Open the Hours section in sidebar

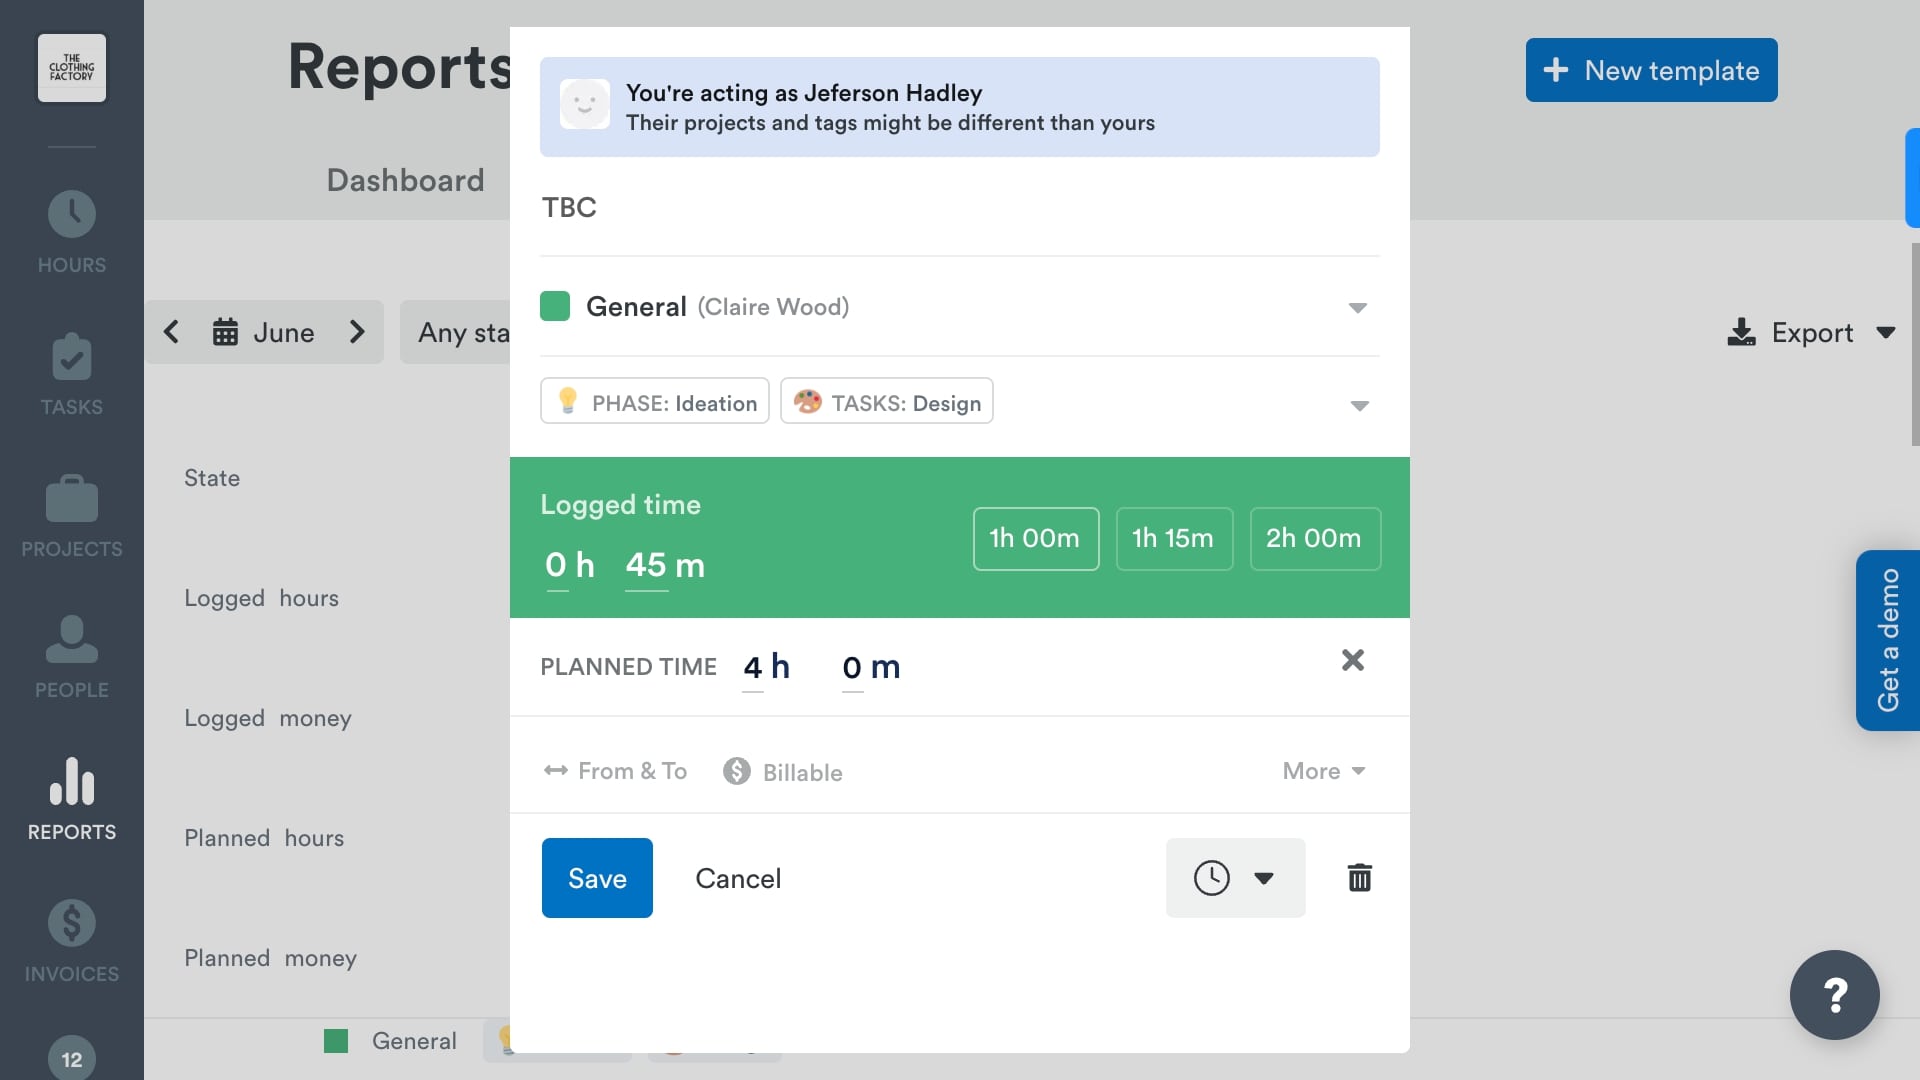pyautogui.click(x=71, y=232)
